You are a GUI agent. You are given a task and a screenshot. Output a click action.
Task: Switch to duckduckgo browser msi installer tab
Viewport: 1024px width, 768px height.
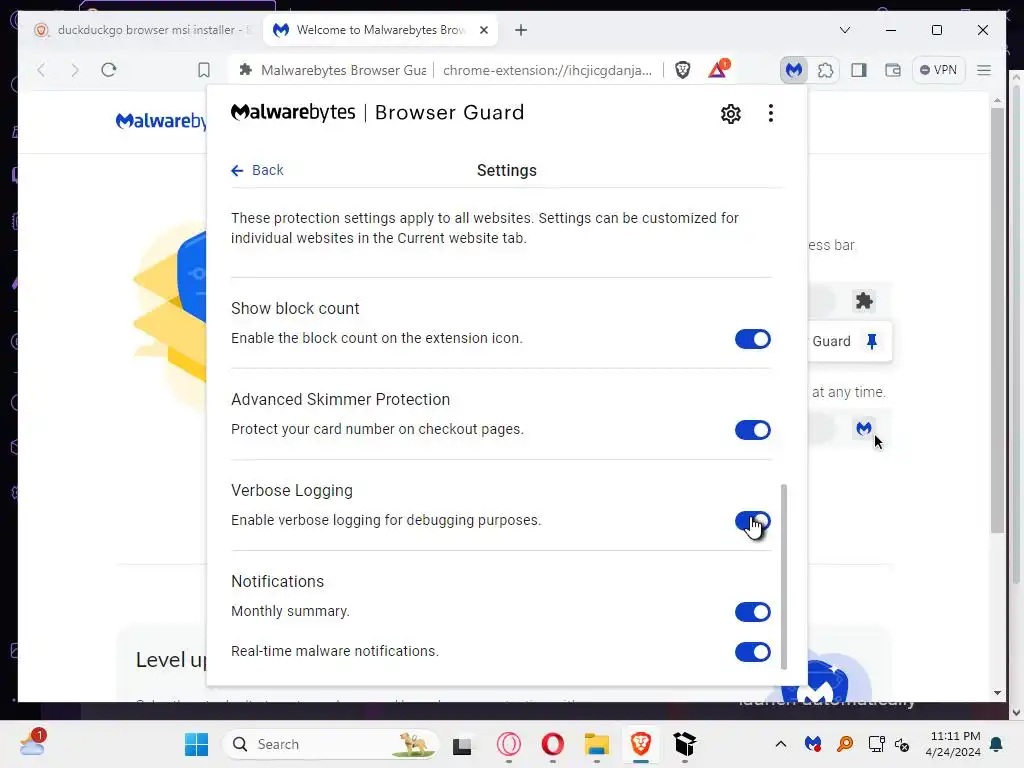point(143,30)
